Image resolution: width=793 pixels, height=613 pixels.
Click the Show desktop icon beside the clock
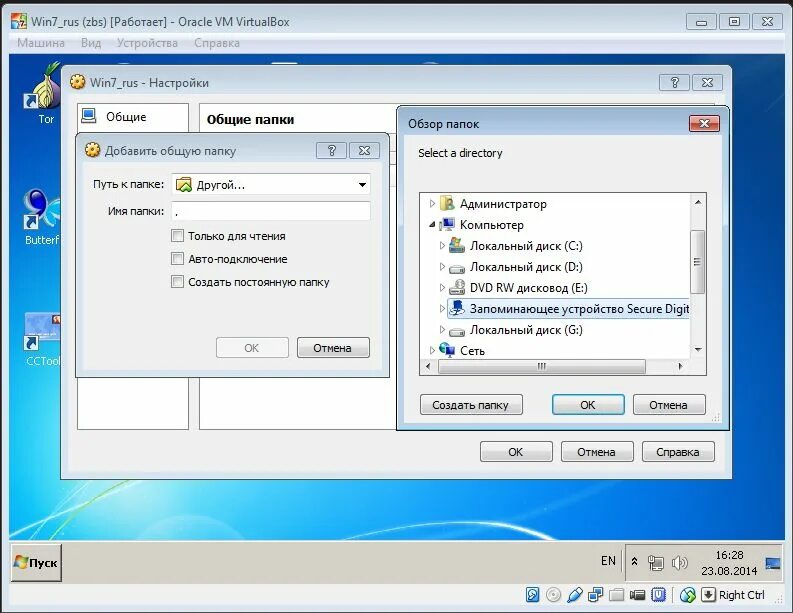pyautogui.click(x=773, y=563)
